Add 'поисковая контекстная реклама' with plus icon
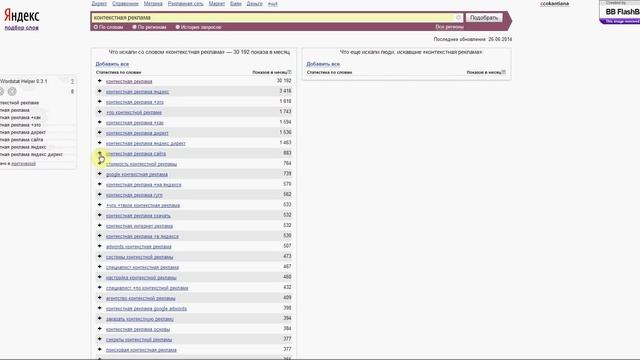 [100, 349]
